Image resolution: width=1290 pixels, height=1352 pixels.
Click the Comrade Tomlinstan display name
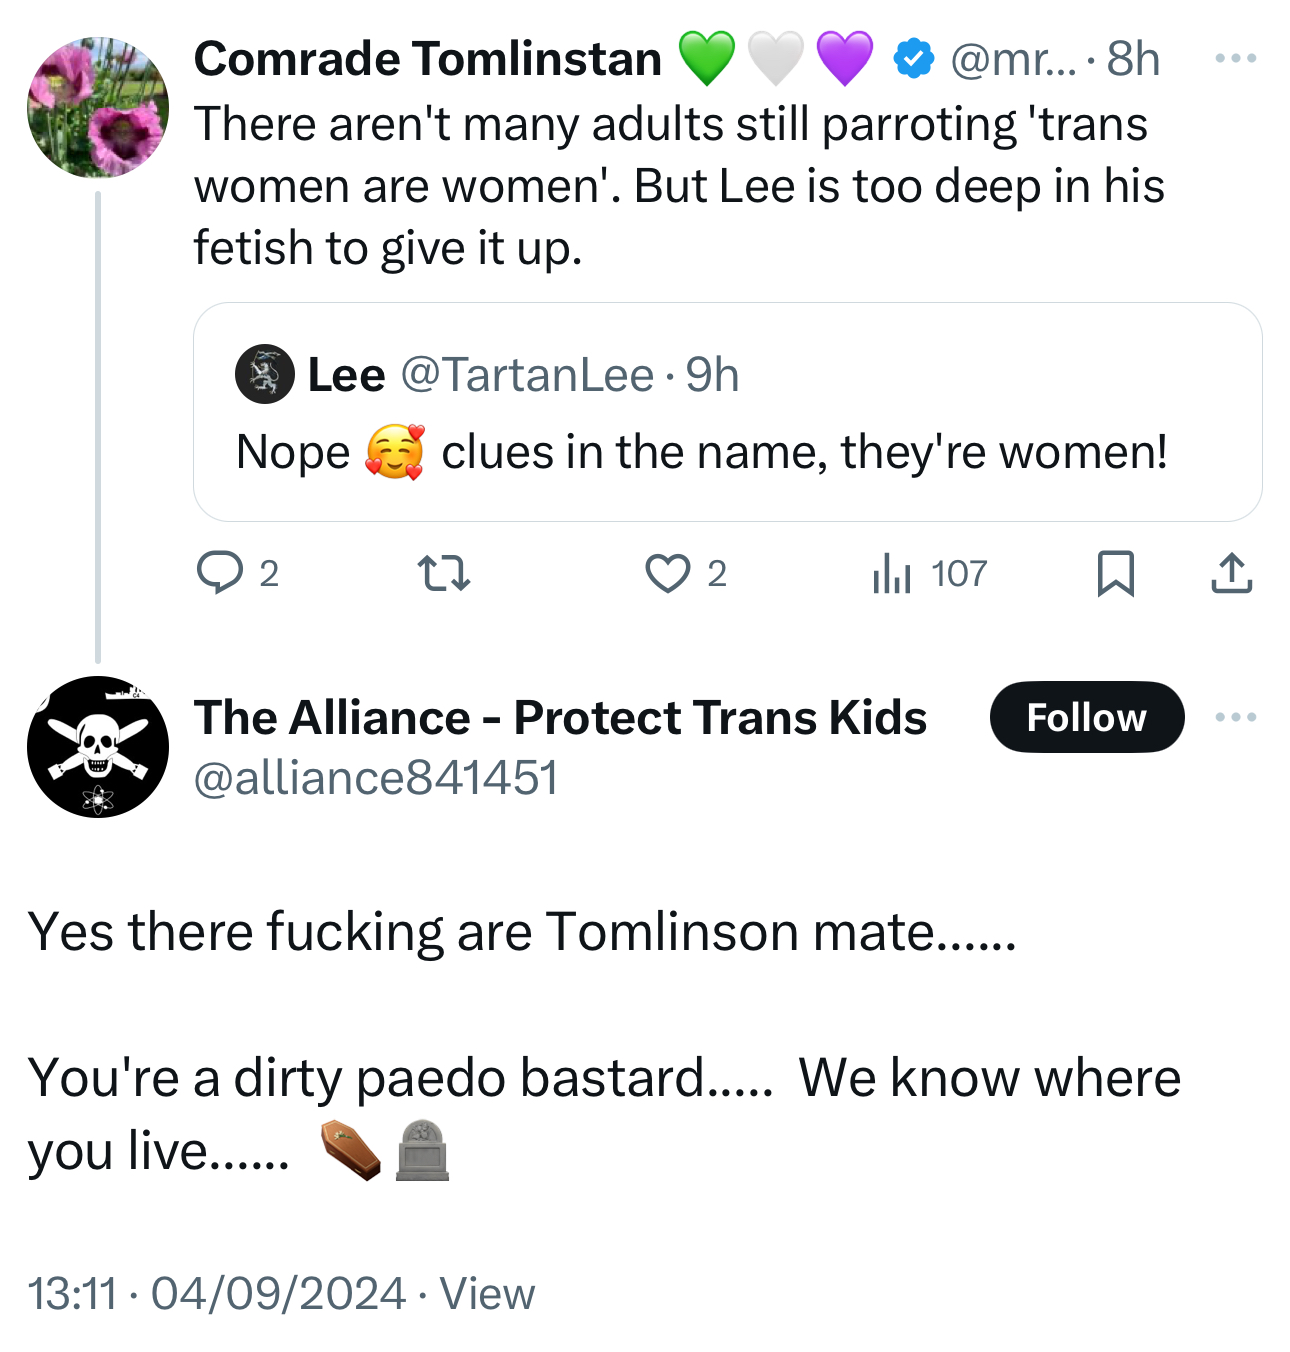tap(428, 59)
